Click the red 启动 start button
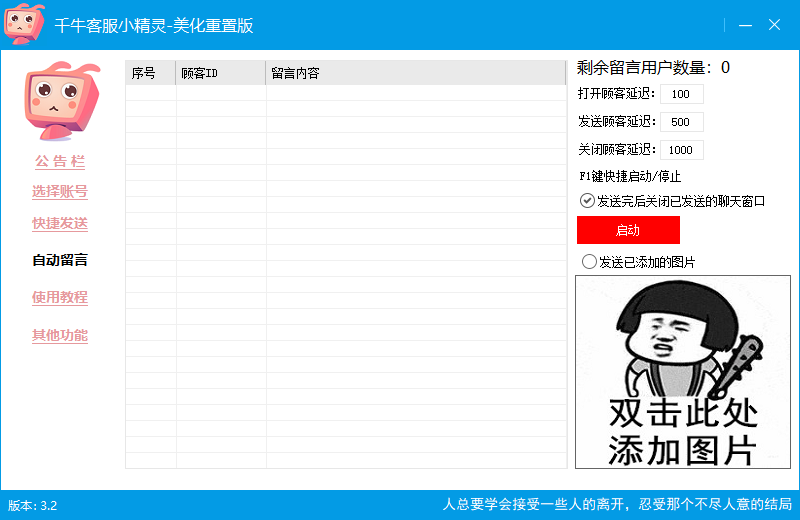Image resolution: width=800 pixels, height=520 pixels. pos(628,230)
